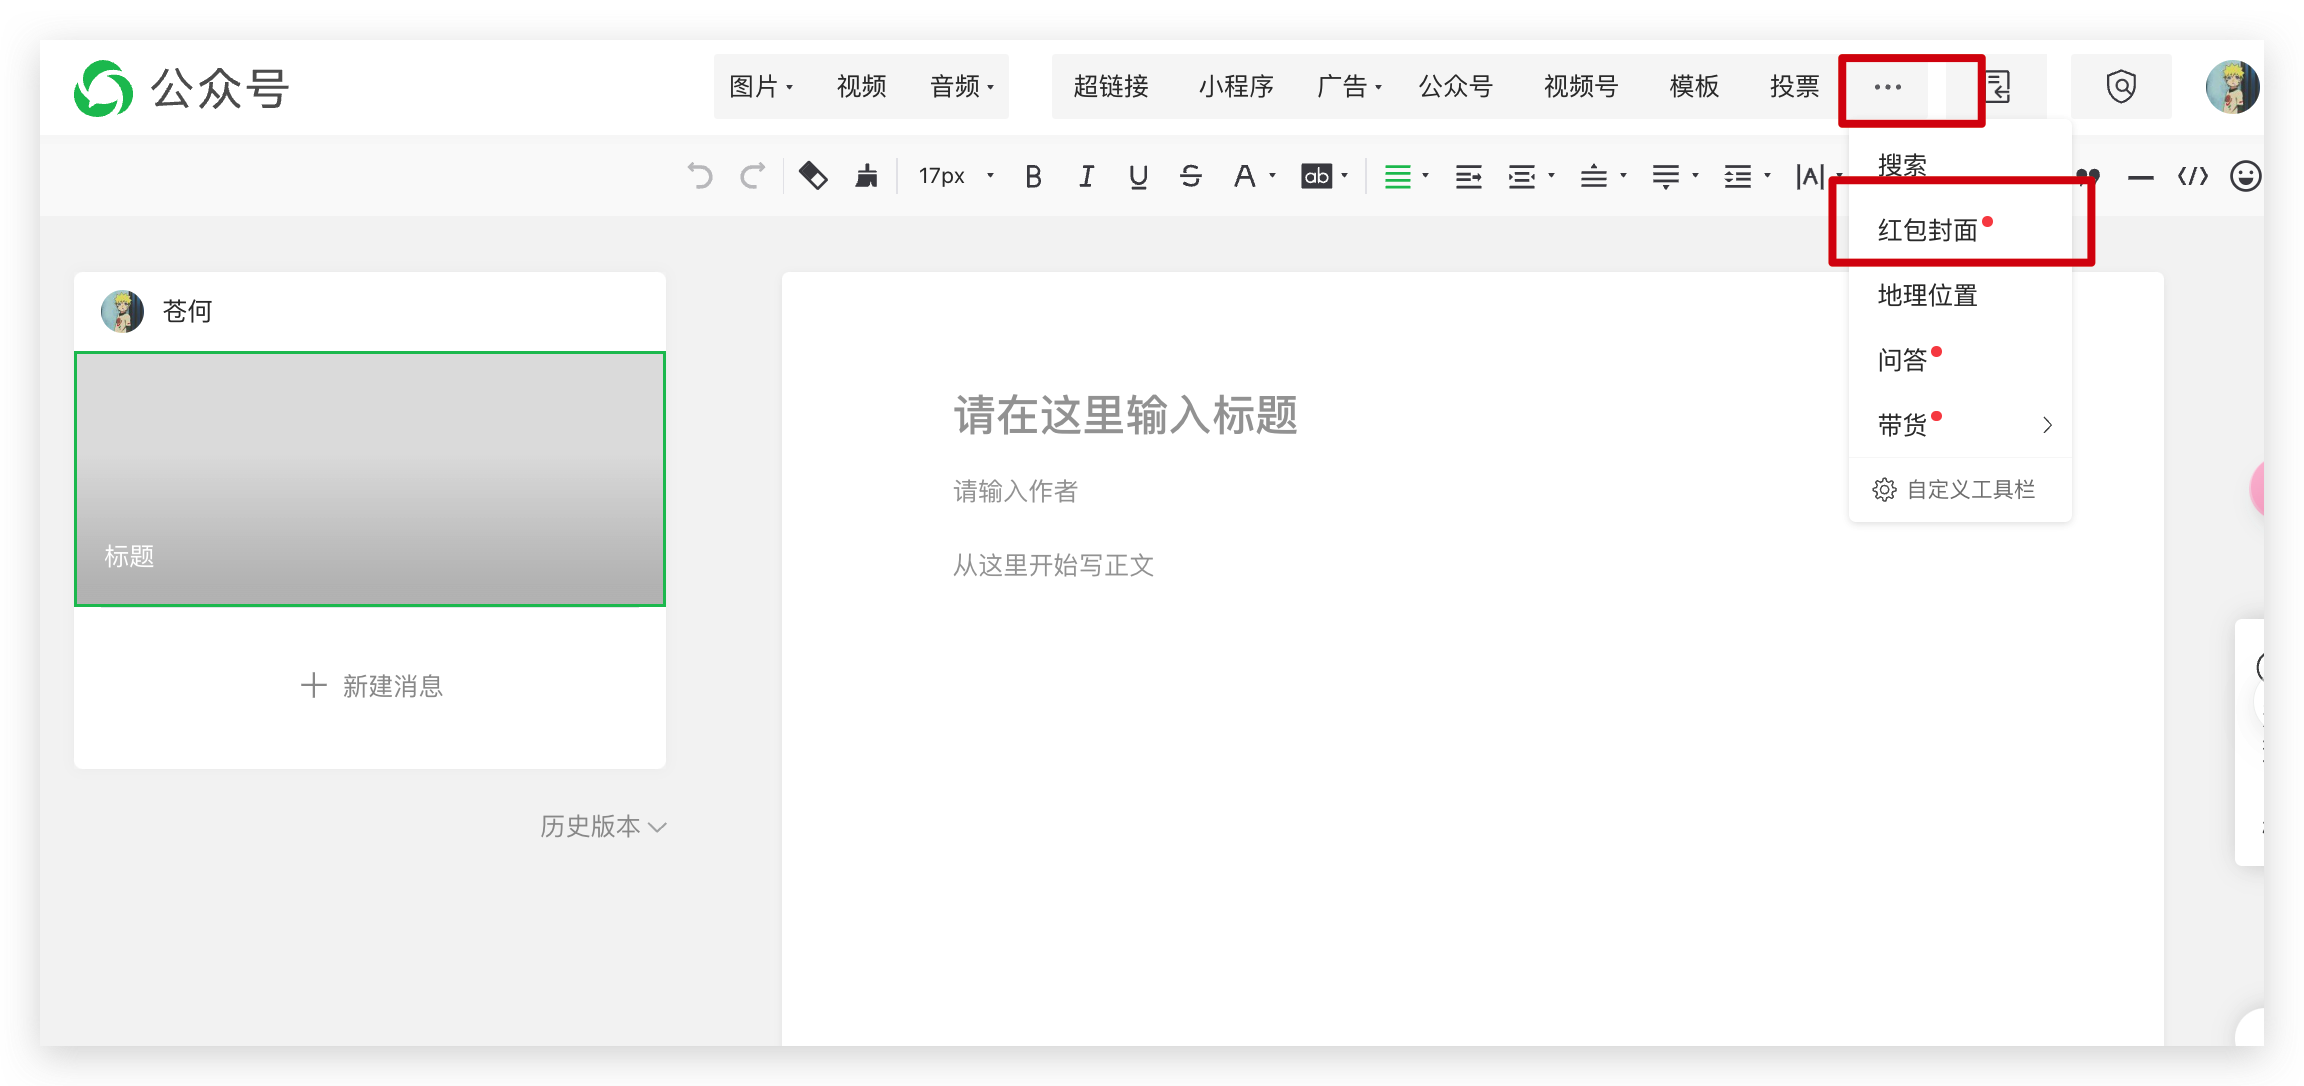
Task: Click the 苍何 account name
Action: [187, 311]
